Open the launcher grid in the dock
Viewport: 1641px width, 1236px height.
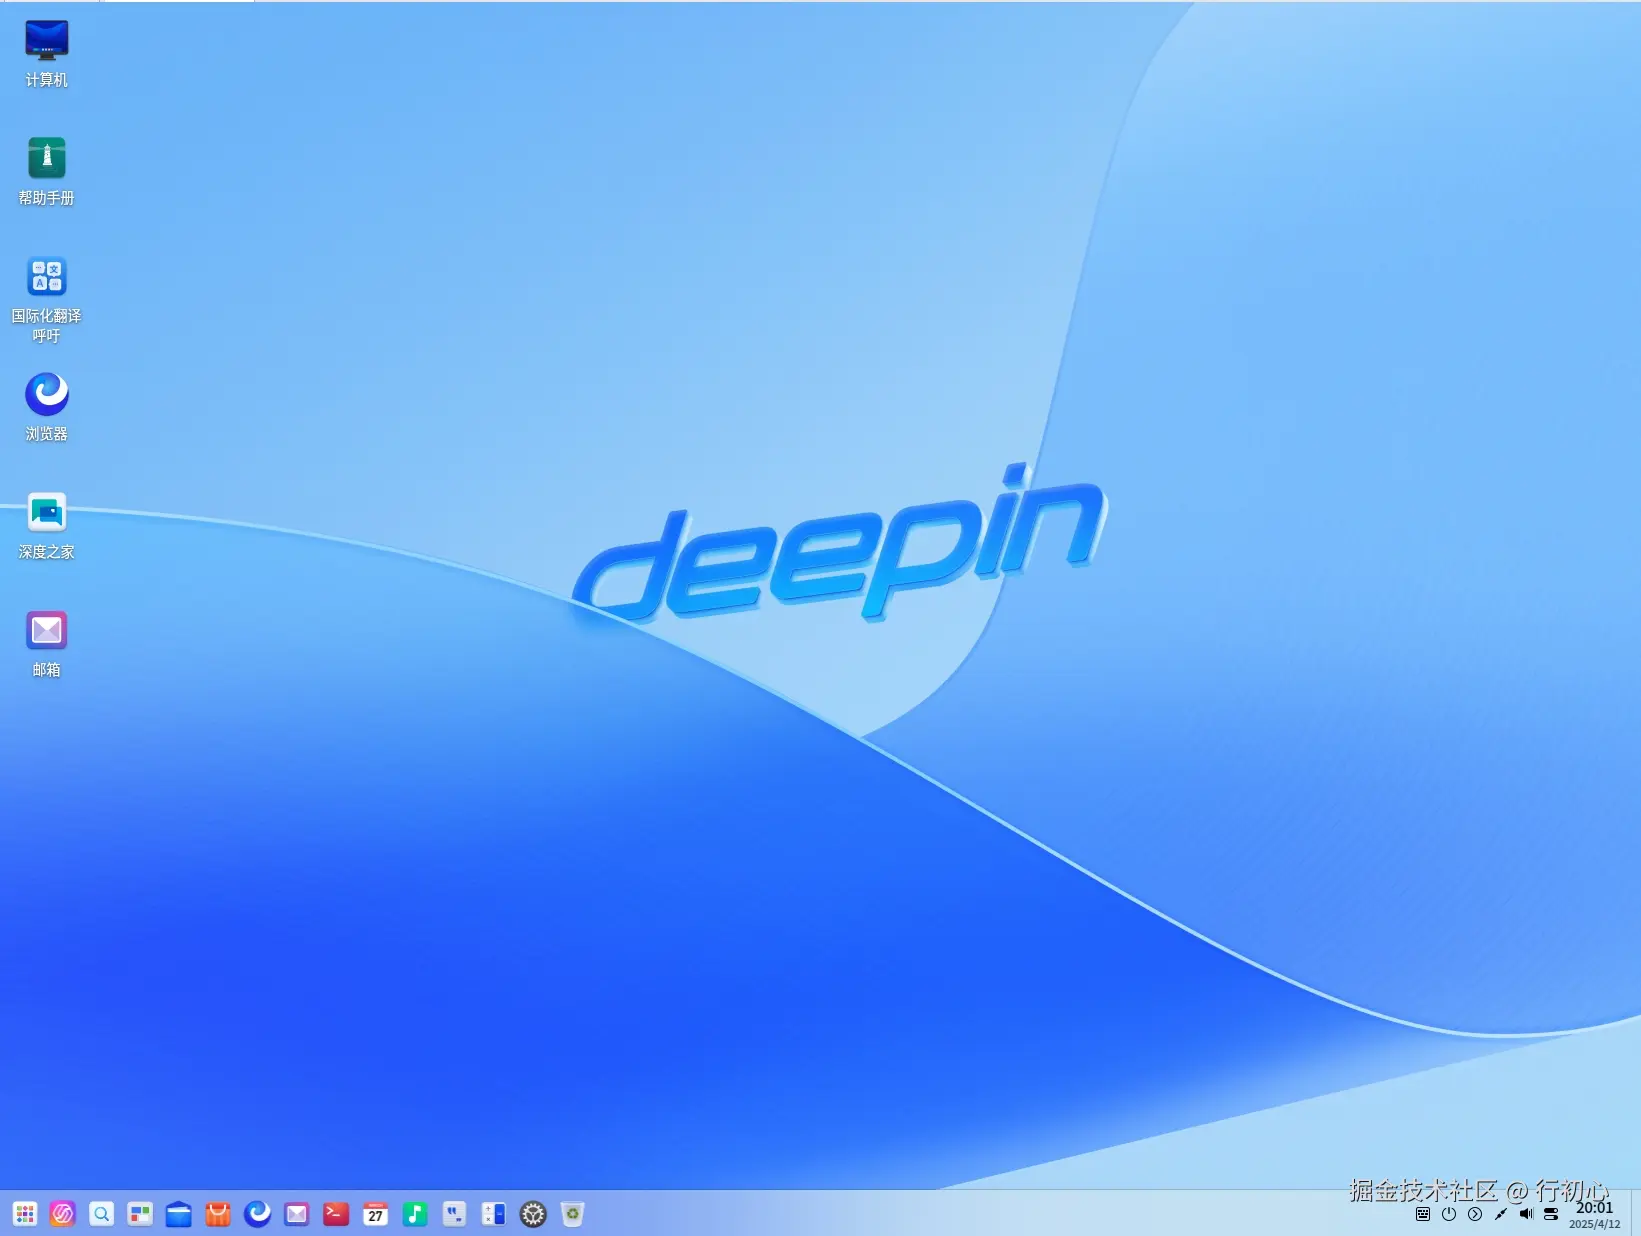pyautogui.click(x=25, y=1214)
